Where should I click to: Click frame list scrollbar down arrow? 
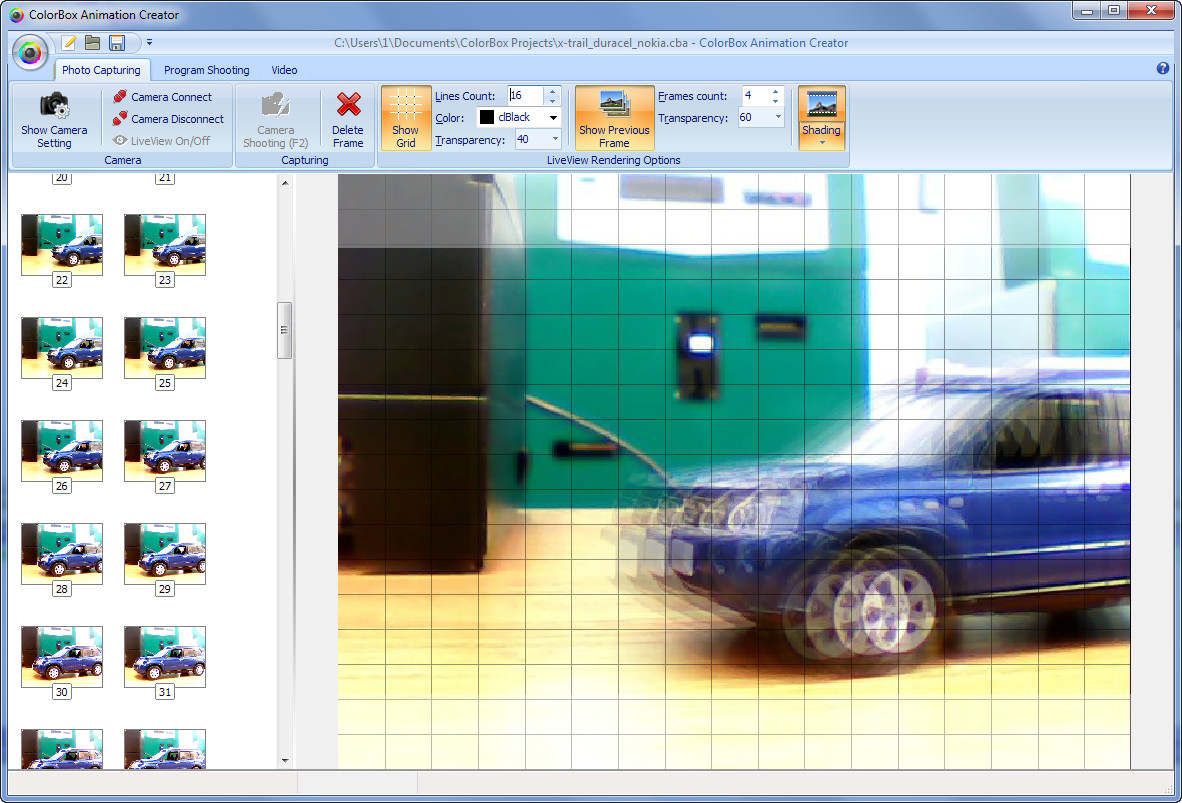point(285,760)
